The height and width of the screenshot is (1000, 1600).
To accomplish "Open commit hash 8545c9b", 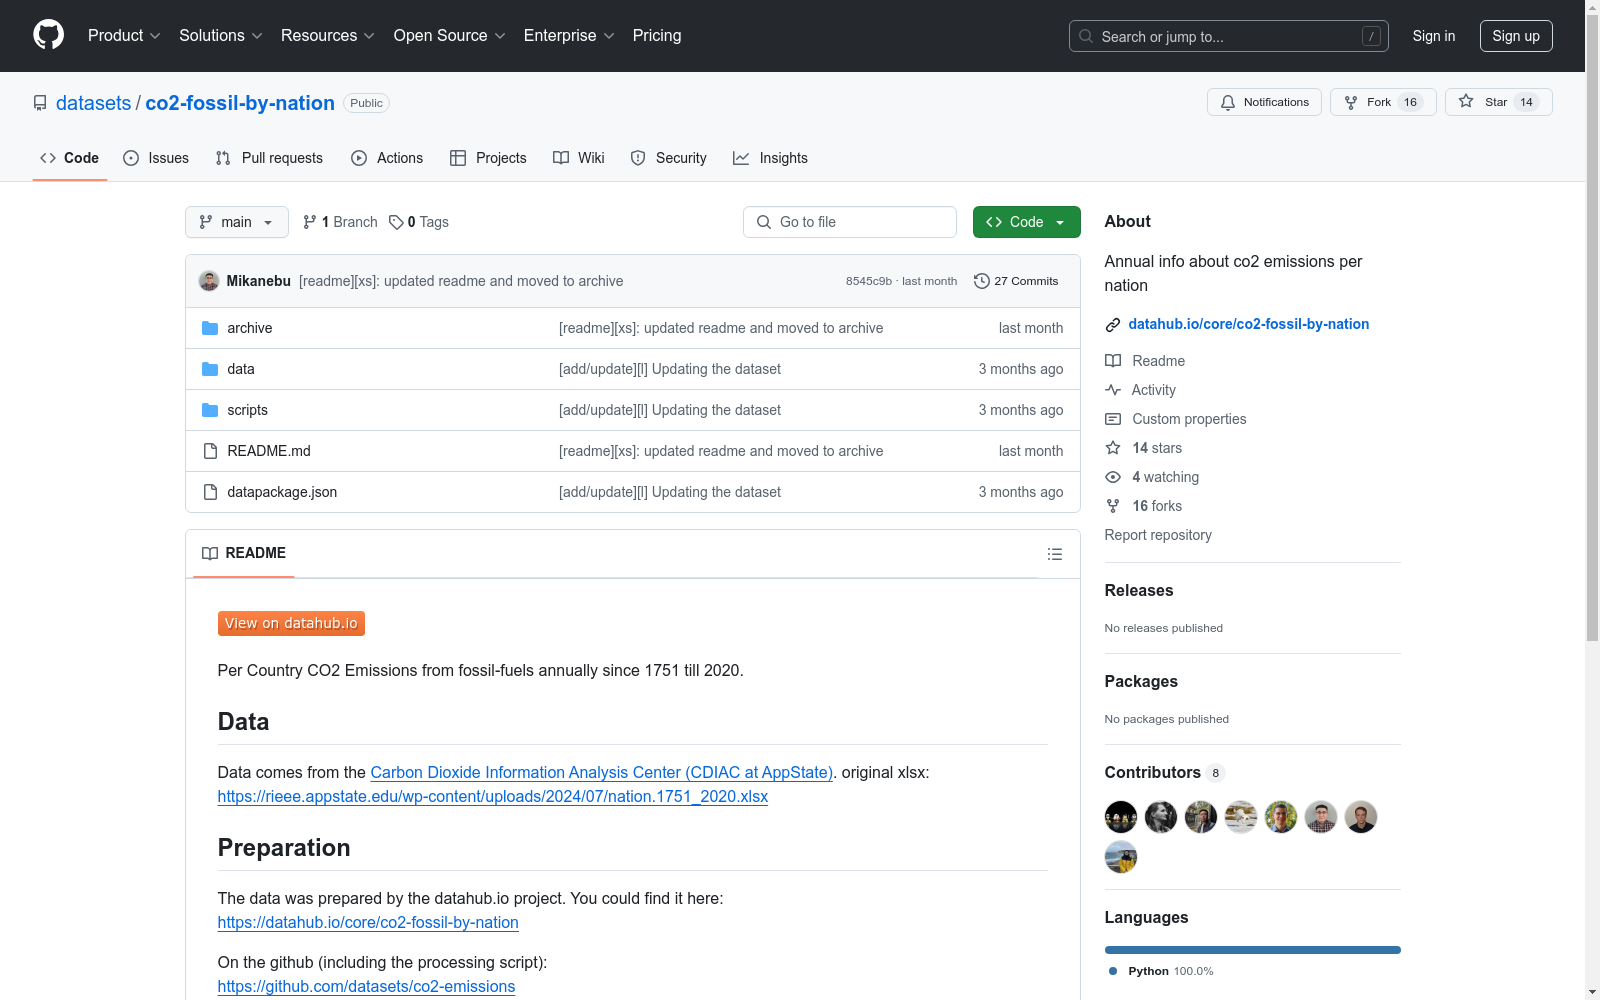I will pos(869,281).
